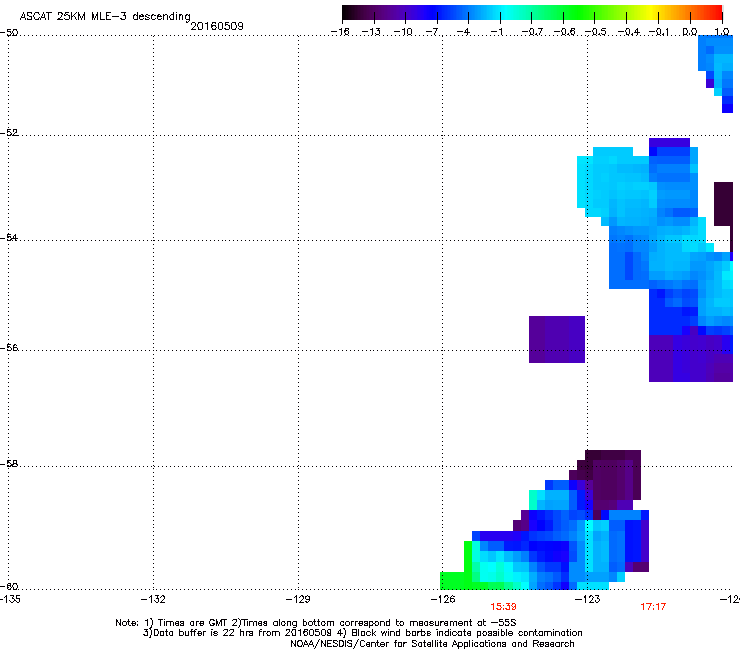
Task: Click the colorbar tick label -7
Action: point(433,32)
